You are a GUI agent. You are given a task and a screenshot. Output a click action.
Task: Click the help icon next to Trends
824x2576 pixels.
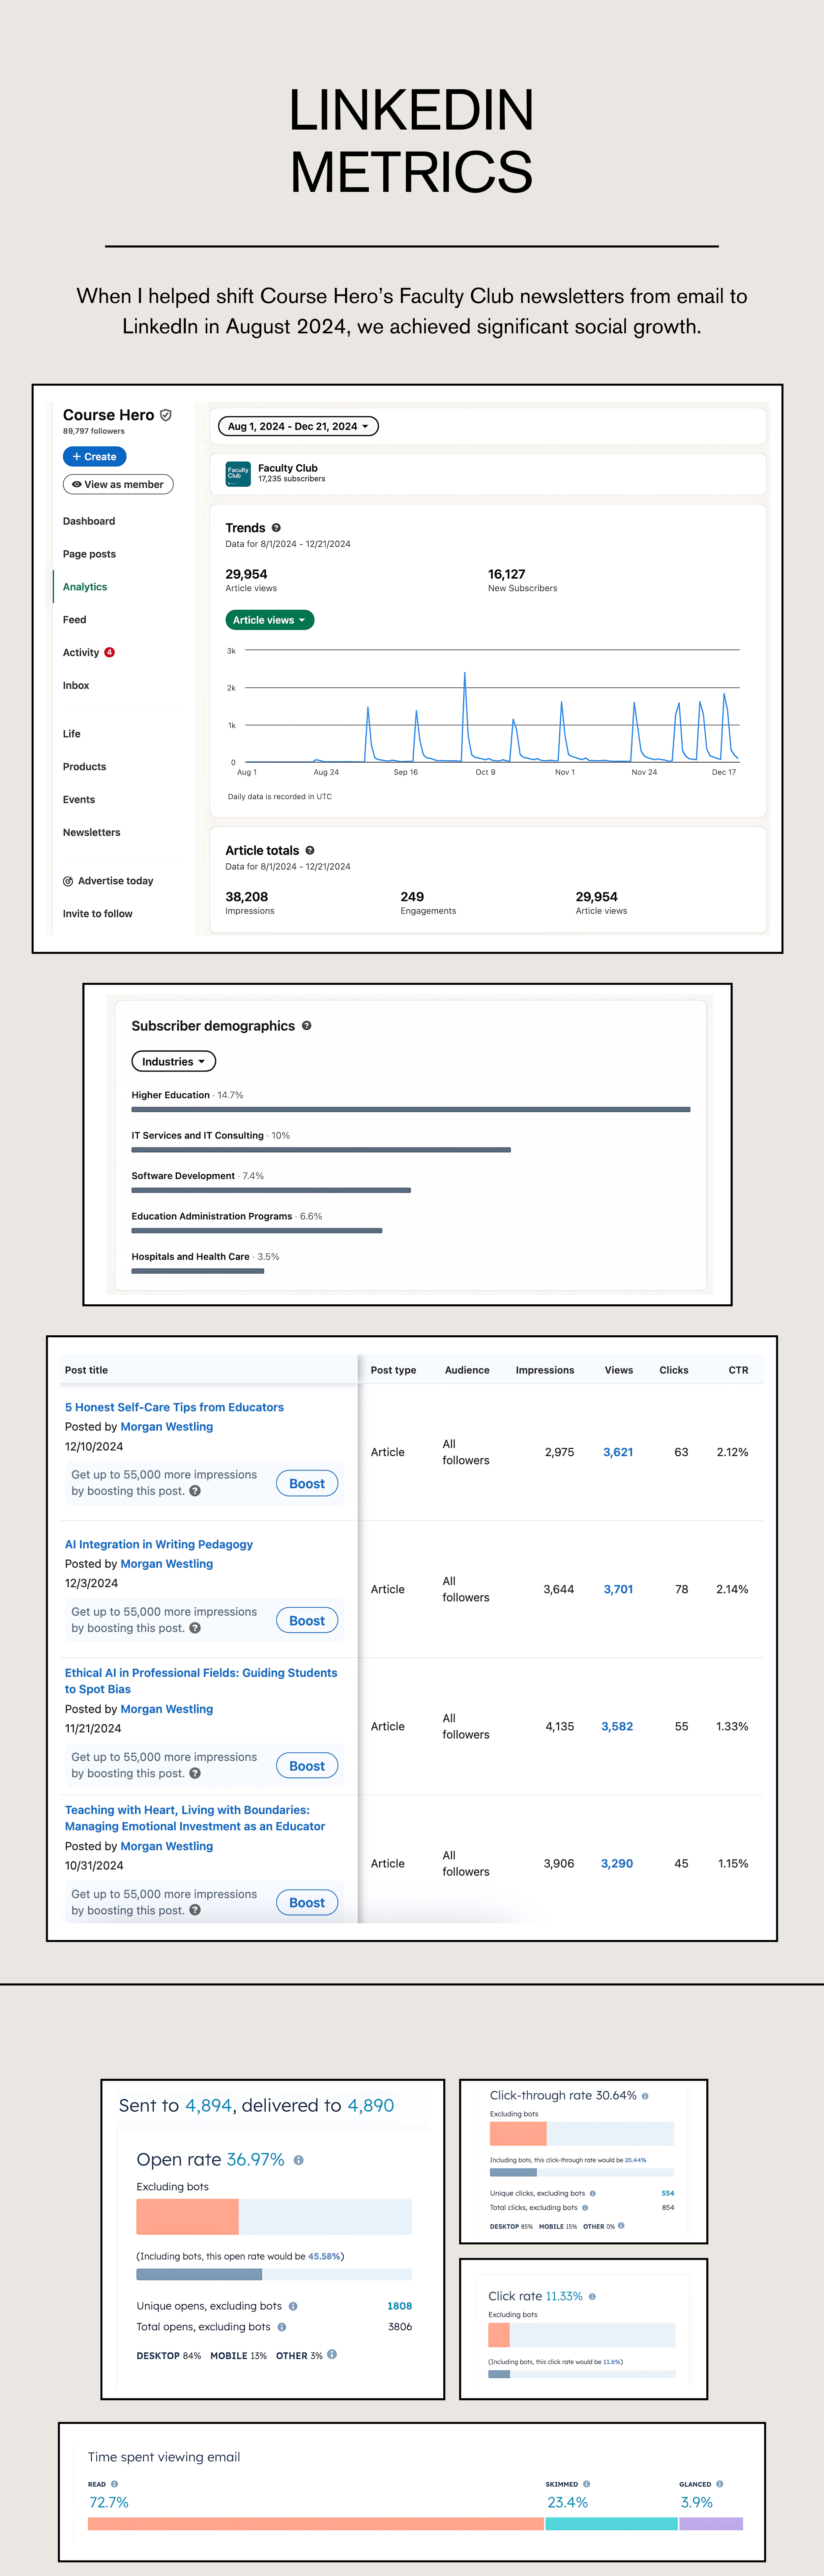276,528
